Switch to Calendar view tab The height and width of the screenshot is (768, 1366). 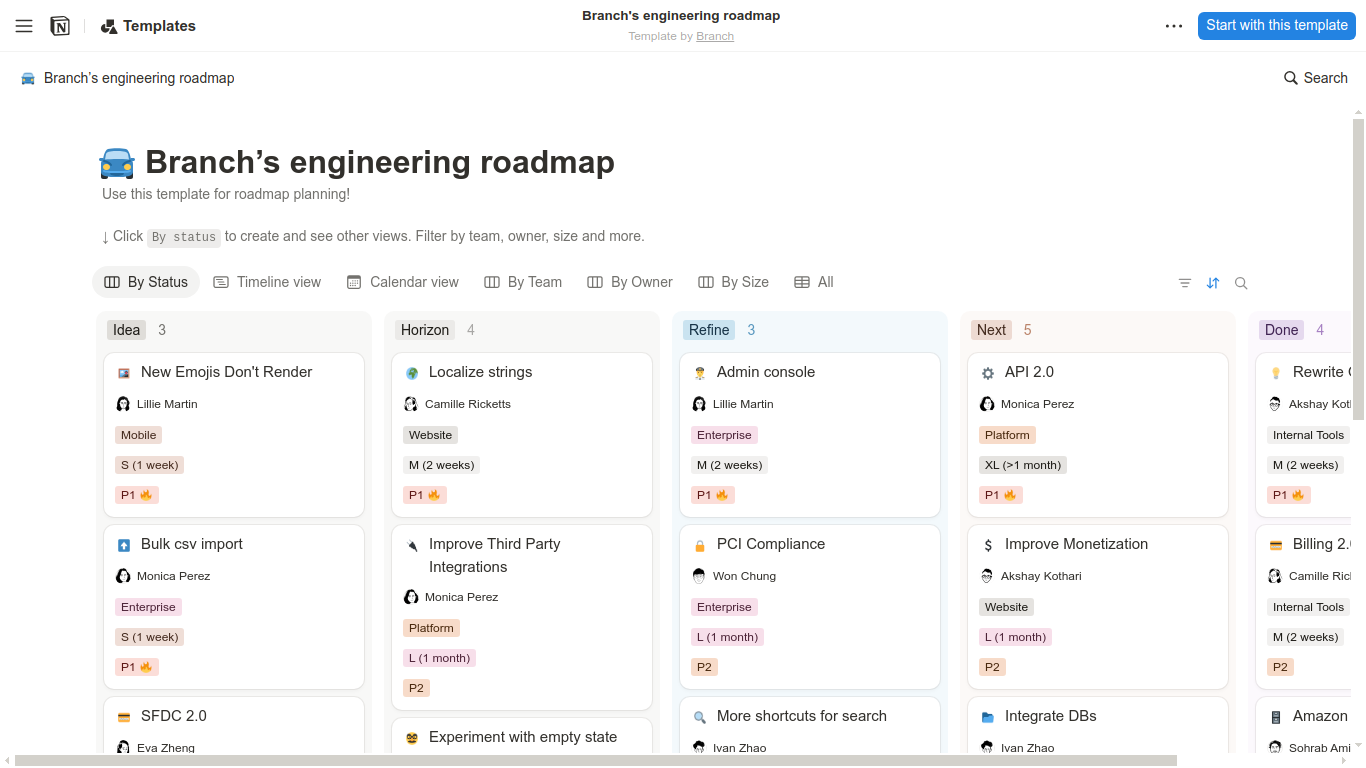pos(403,282)
